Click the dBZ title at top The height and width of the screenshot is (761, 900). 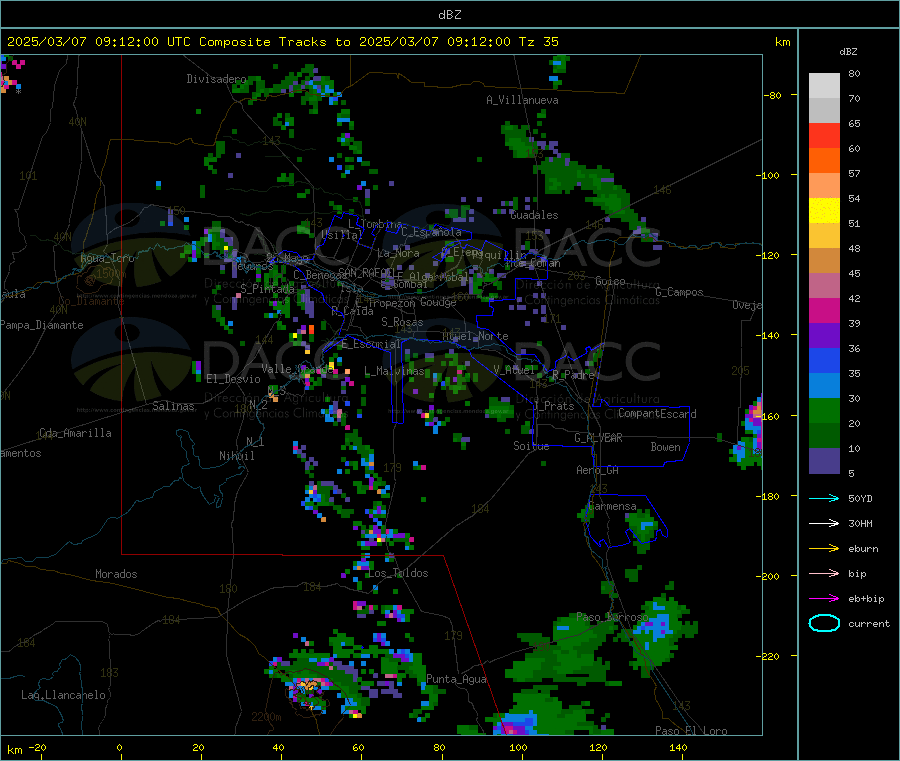pyautogui.click(x=449, y=15)
